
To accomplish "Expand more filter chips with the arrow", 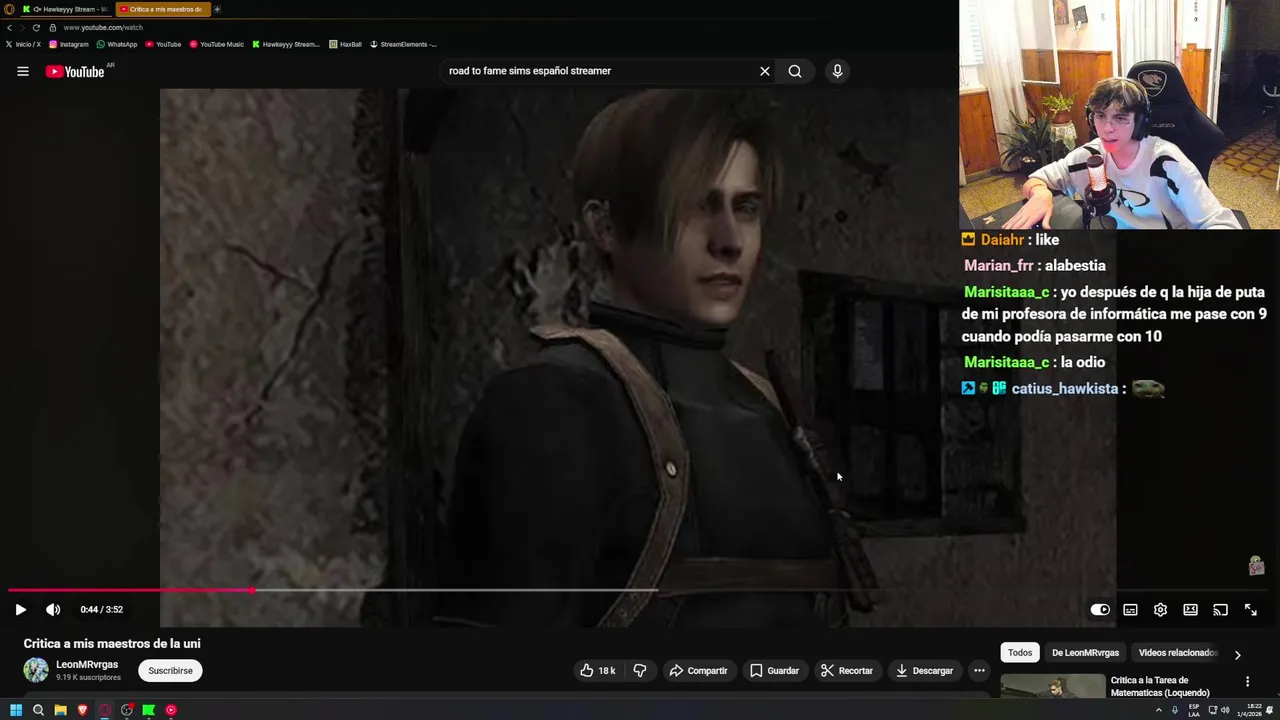I will pos(1237,655).
